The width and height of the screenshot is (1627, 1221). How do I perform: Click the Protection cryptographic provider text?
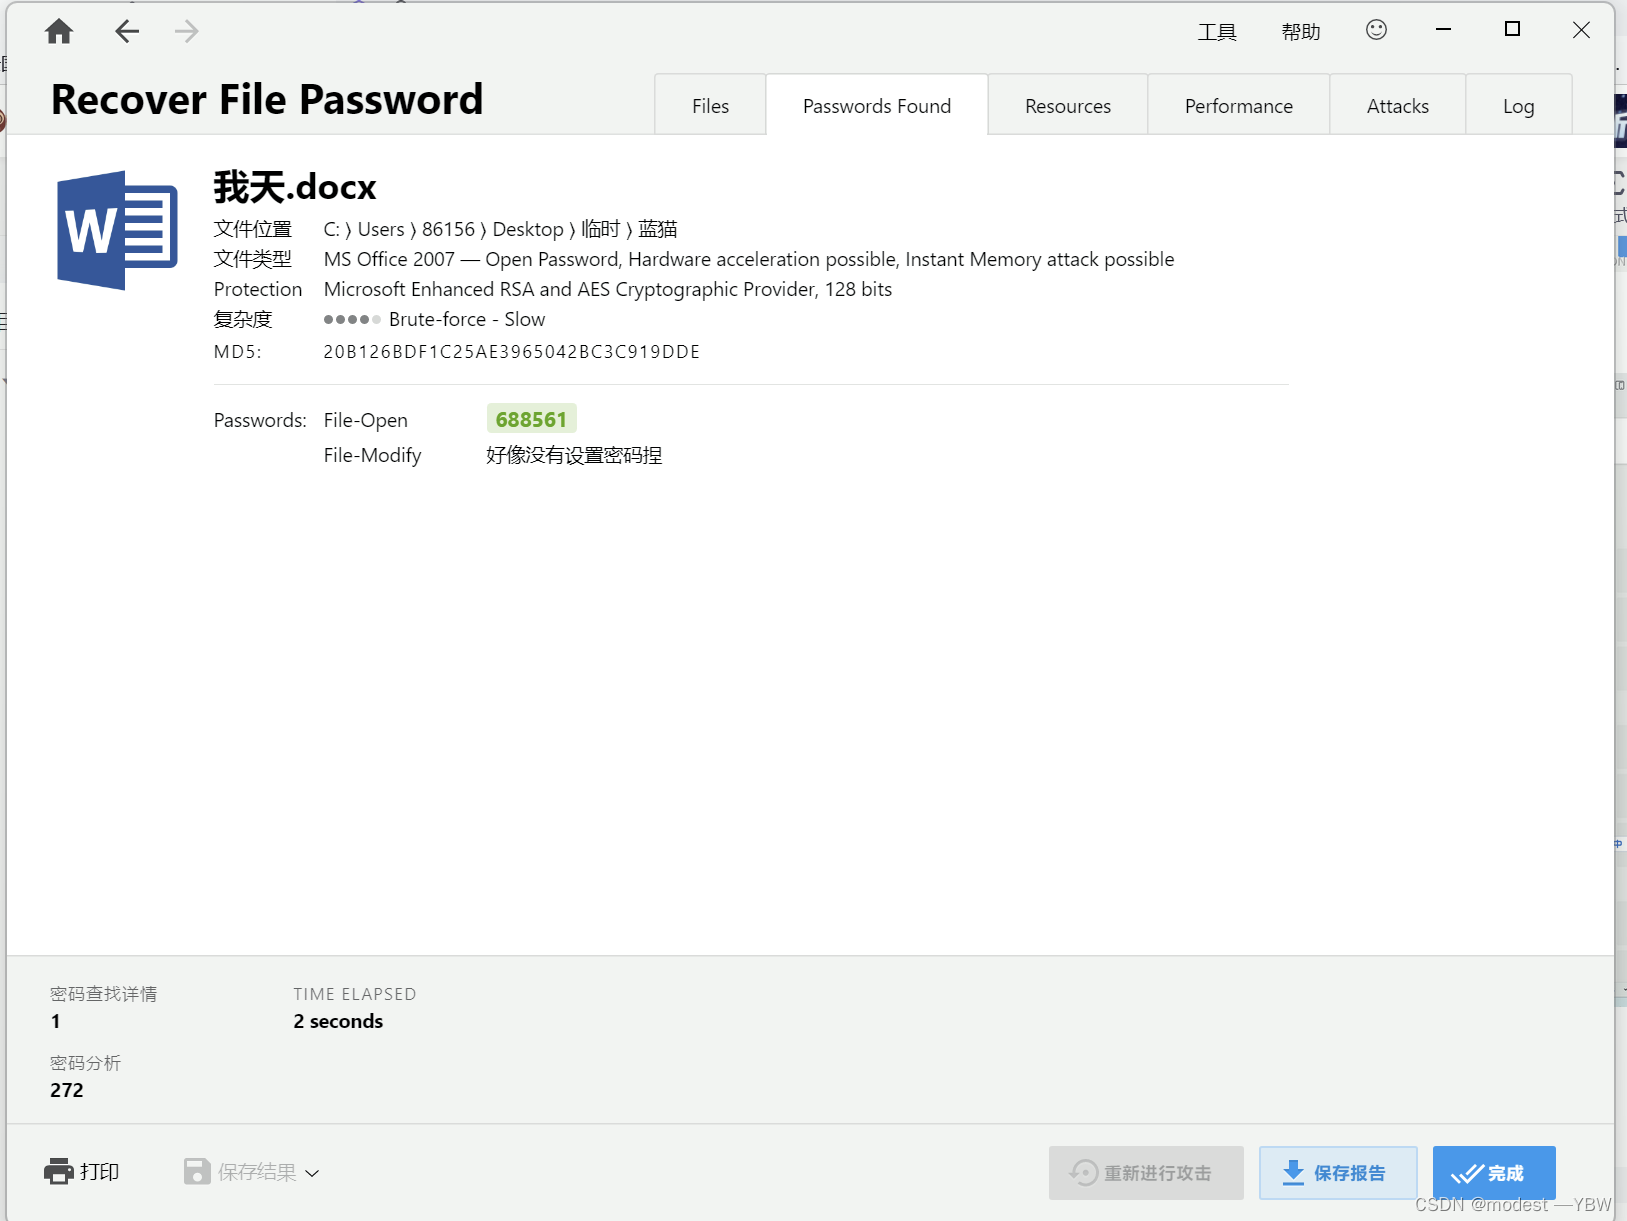608,289
